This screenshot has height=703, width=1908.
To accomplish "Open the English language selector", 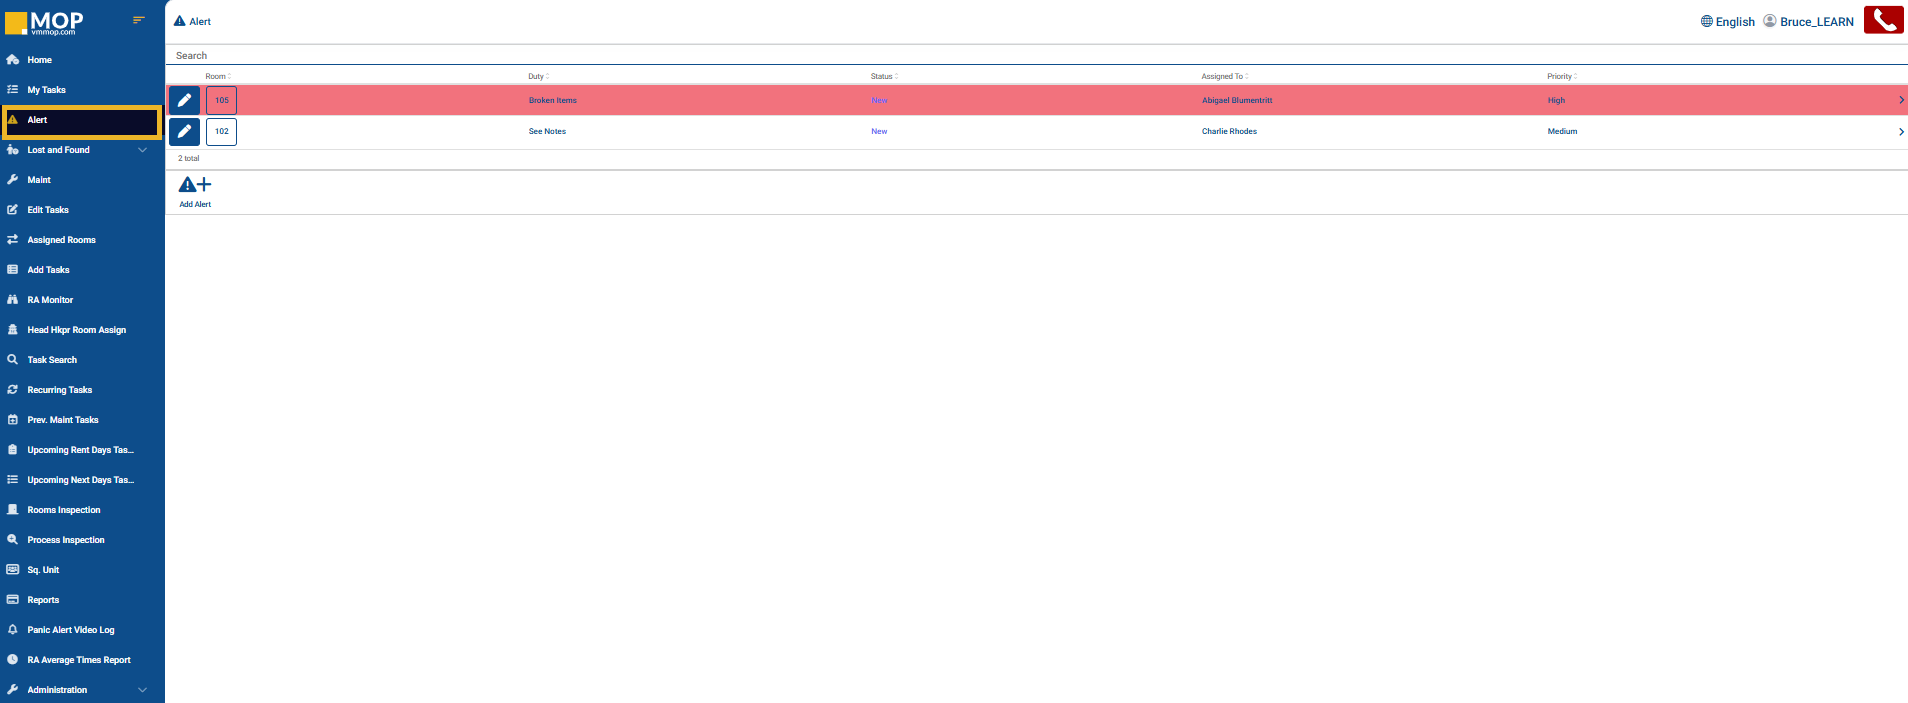I will tap(1727, 21).
